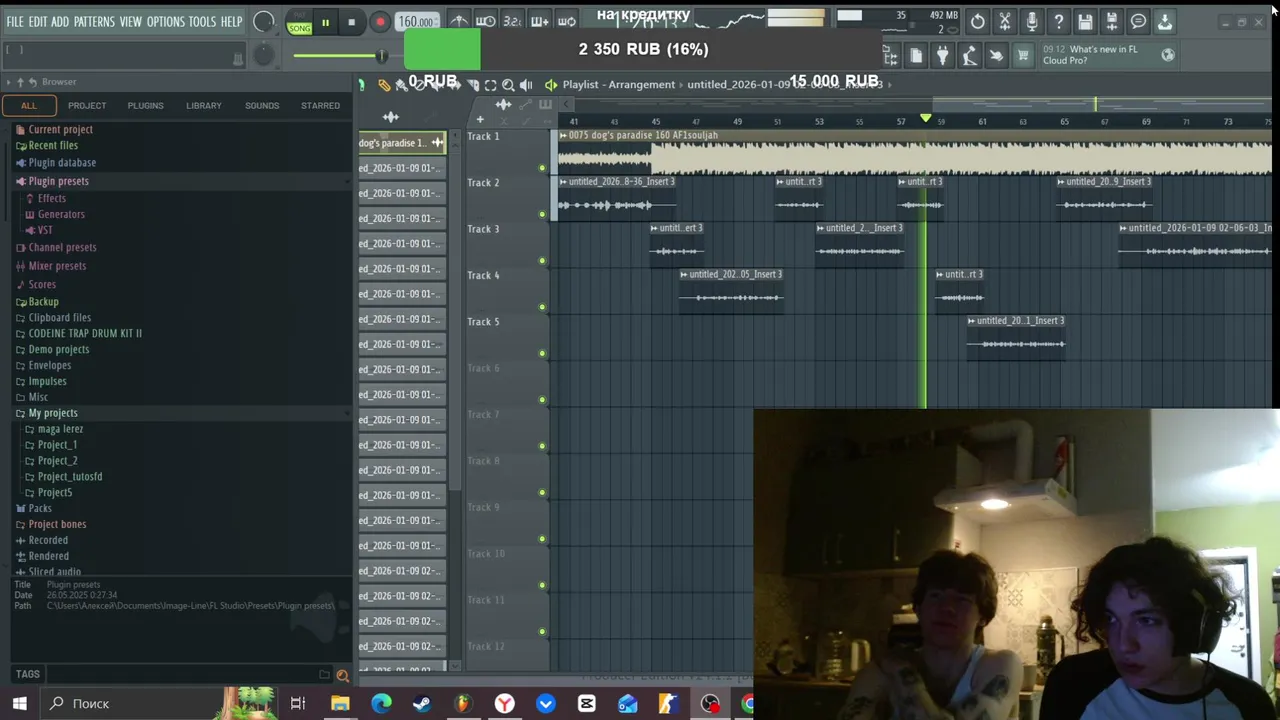The image size is (1280, 720).
Task: Arm the red Record button
Action: (380, 22)
